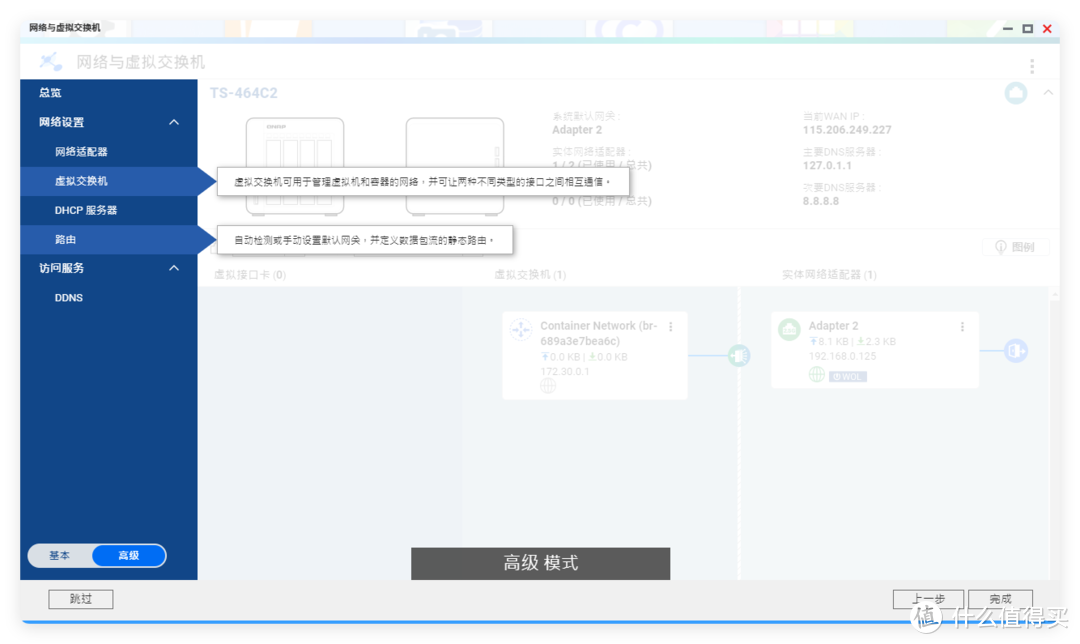
Task: Click the 完成 finish button
Action: click(x=1000, y=599)
